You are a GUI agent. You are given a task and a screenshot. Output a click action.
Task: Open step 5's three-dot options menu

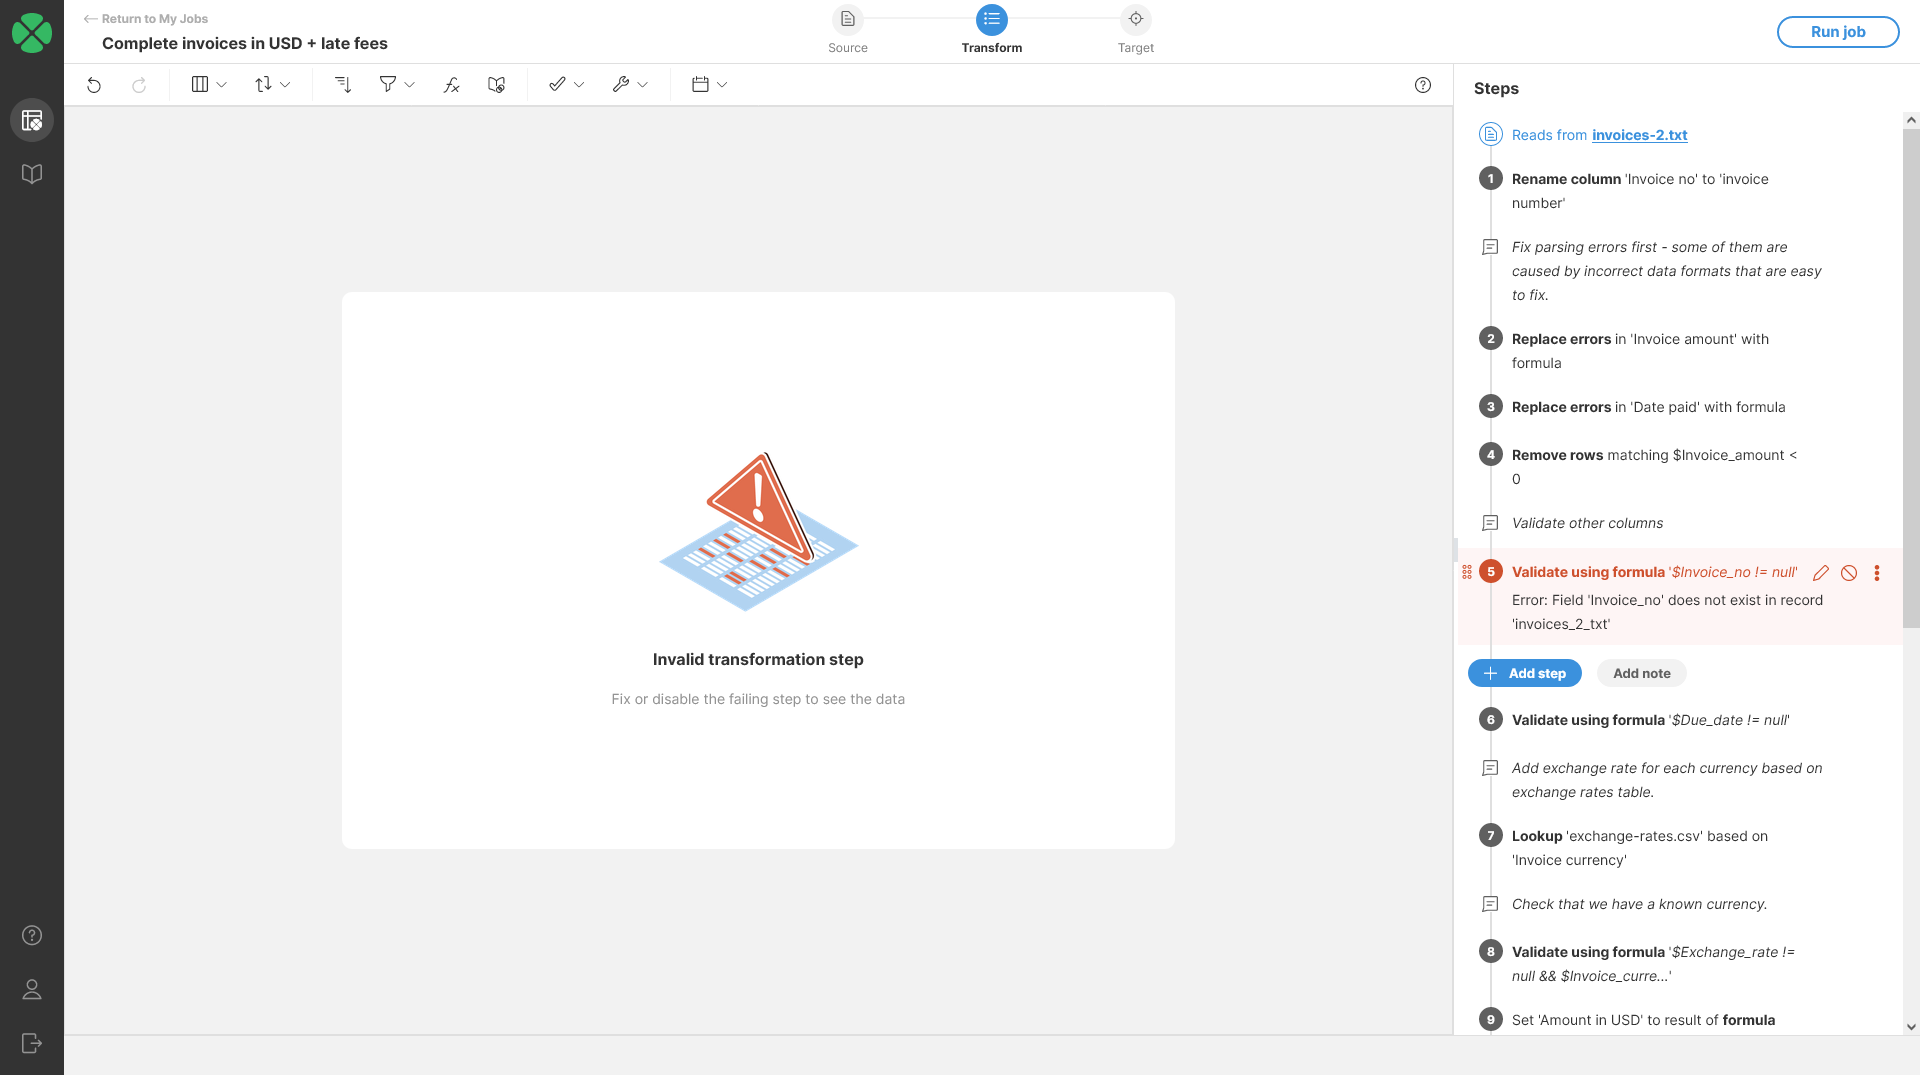(x=1877, y=573)
